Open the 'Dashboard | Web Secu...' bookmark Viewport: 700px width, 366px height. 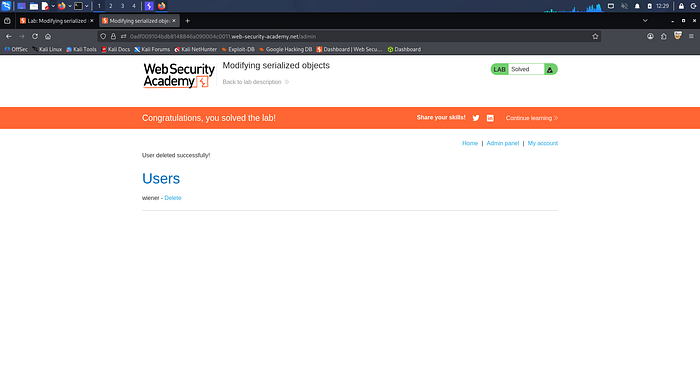tap(350, 49)
